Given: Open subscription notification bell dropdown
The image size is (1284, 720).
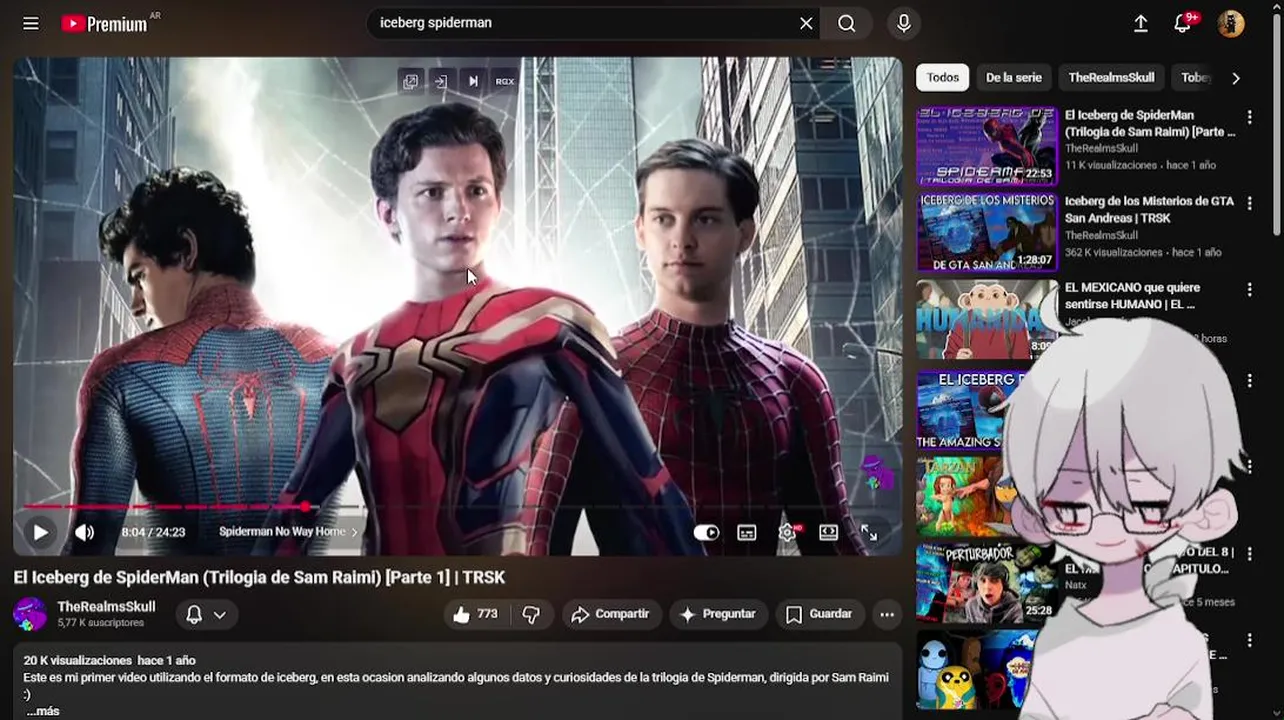Looking at the screenshot, I should point(207,615).
